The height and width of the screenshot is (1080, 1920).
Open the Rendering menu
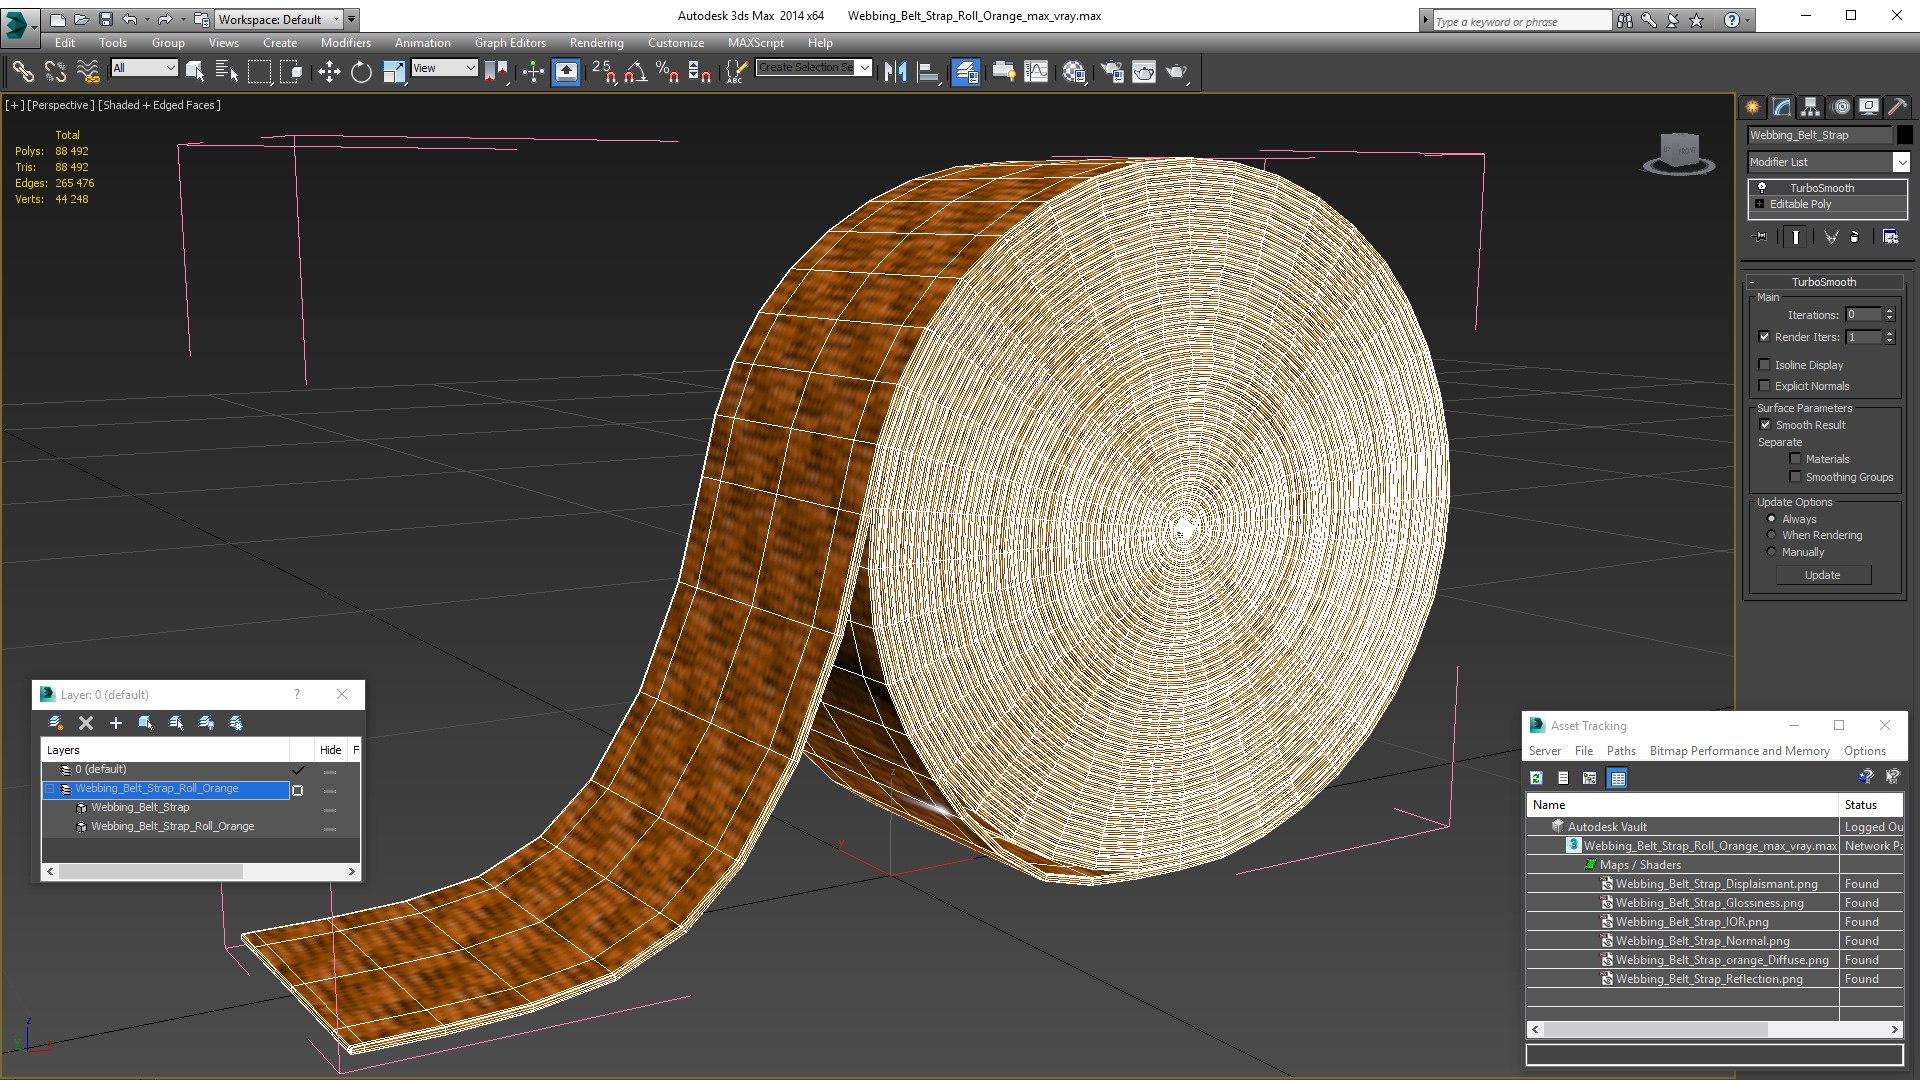[596, 43]
